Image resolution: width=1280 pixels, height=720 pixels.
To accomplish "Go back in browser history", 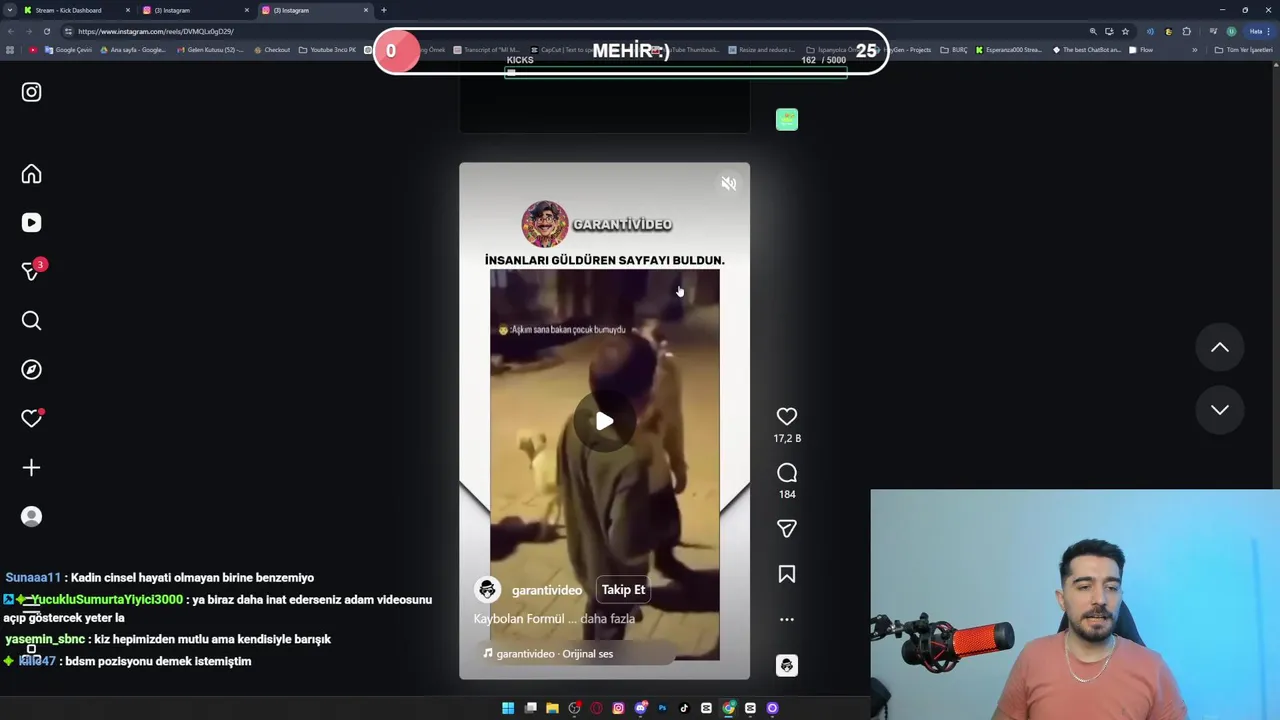I will click(x=9, y=31).
